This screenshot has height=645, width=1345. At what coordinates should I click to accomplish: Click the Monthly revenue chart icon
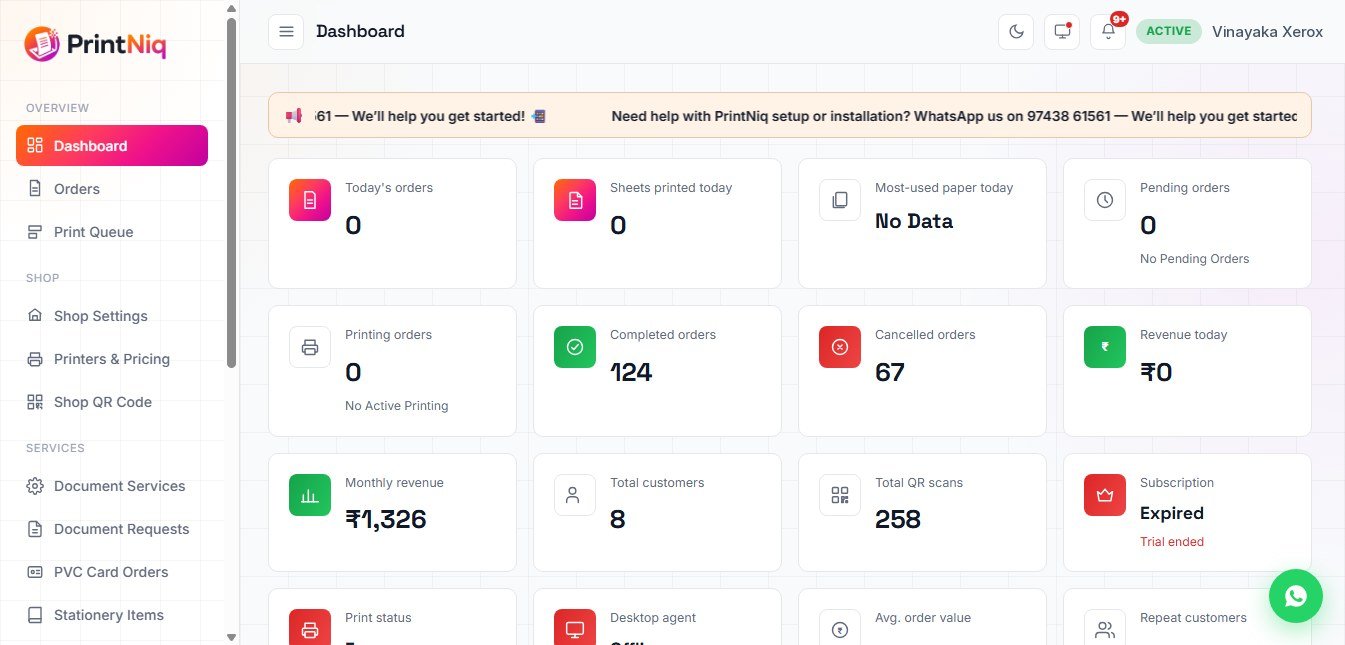coord(310,495)
